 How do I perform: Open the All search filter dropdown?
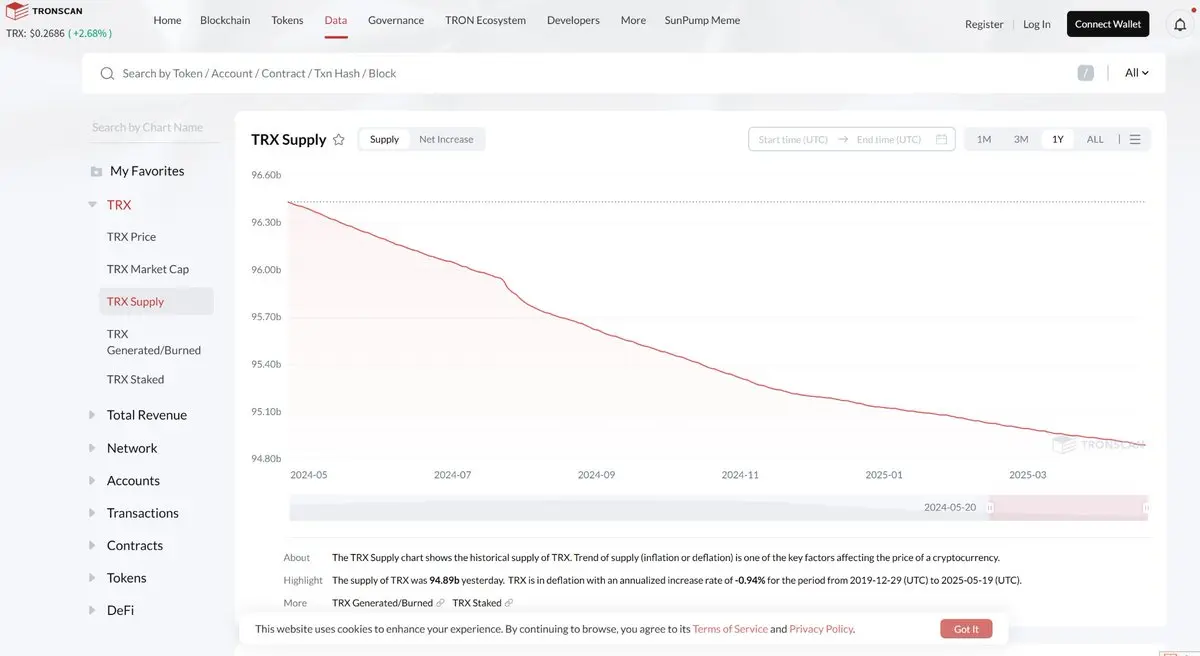[x=1137, y=73]
